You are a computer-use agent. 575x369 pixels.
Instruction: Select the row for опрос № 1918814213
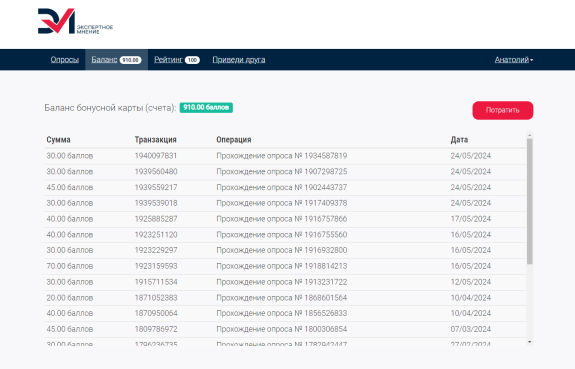coord(285,266)
